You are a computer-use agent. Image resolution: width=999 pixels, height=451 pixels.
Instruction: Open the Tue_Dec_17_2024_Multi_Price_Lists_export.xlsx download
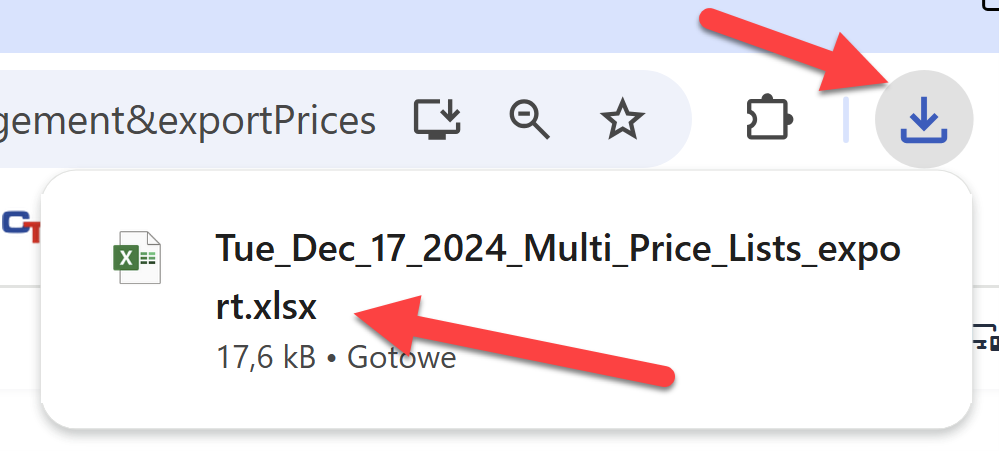tap(558, 249)
